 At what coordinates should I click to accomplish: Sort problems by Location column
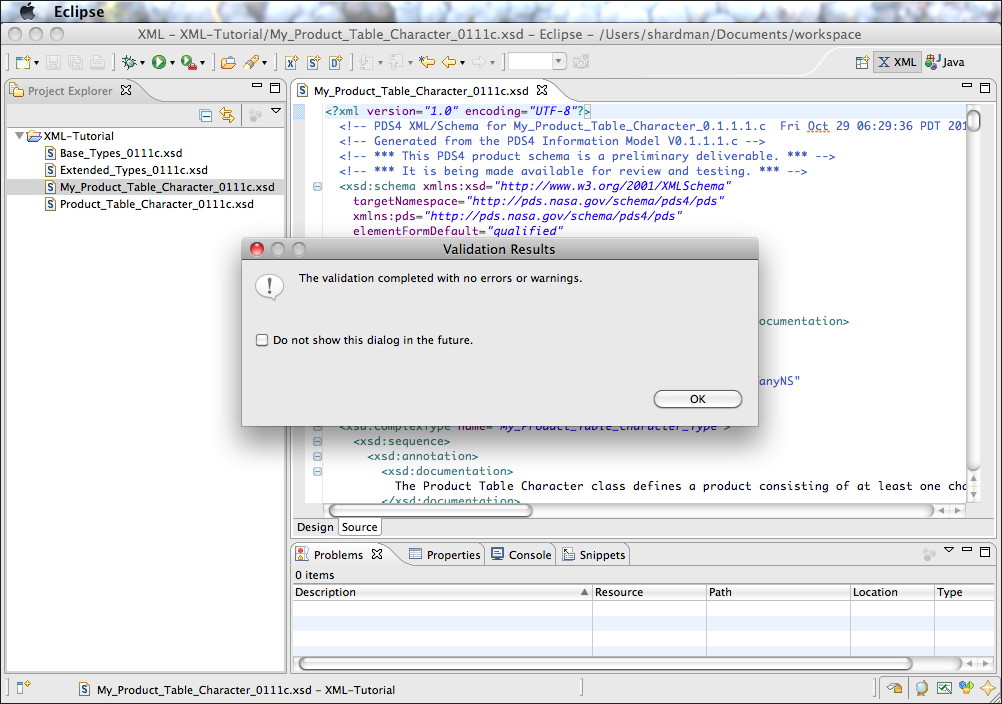pos(892,592)
